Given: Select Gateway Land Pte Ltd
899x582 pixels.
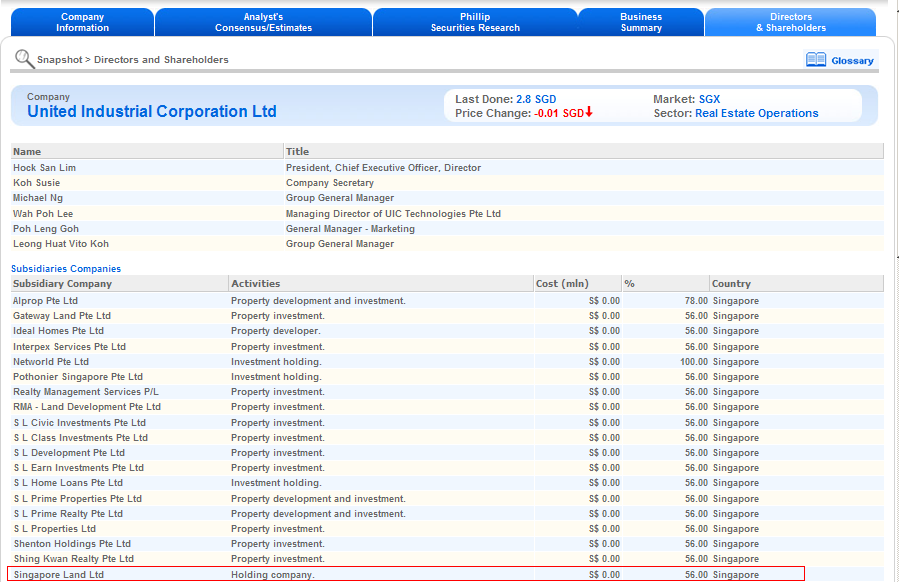Looking at the screenshot, I should [x=62, y=316].
